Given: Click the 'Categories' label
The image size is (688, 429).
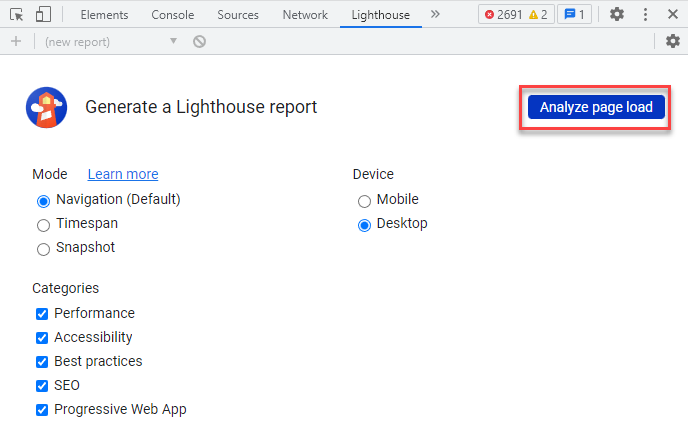Looking at the screenshot, I should pos(66,288).
